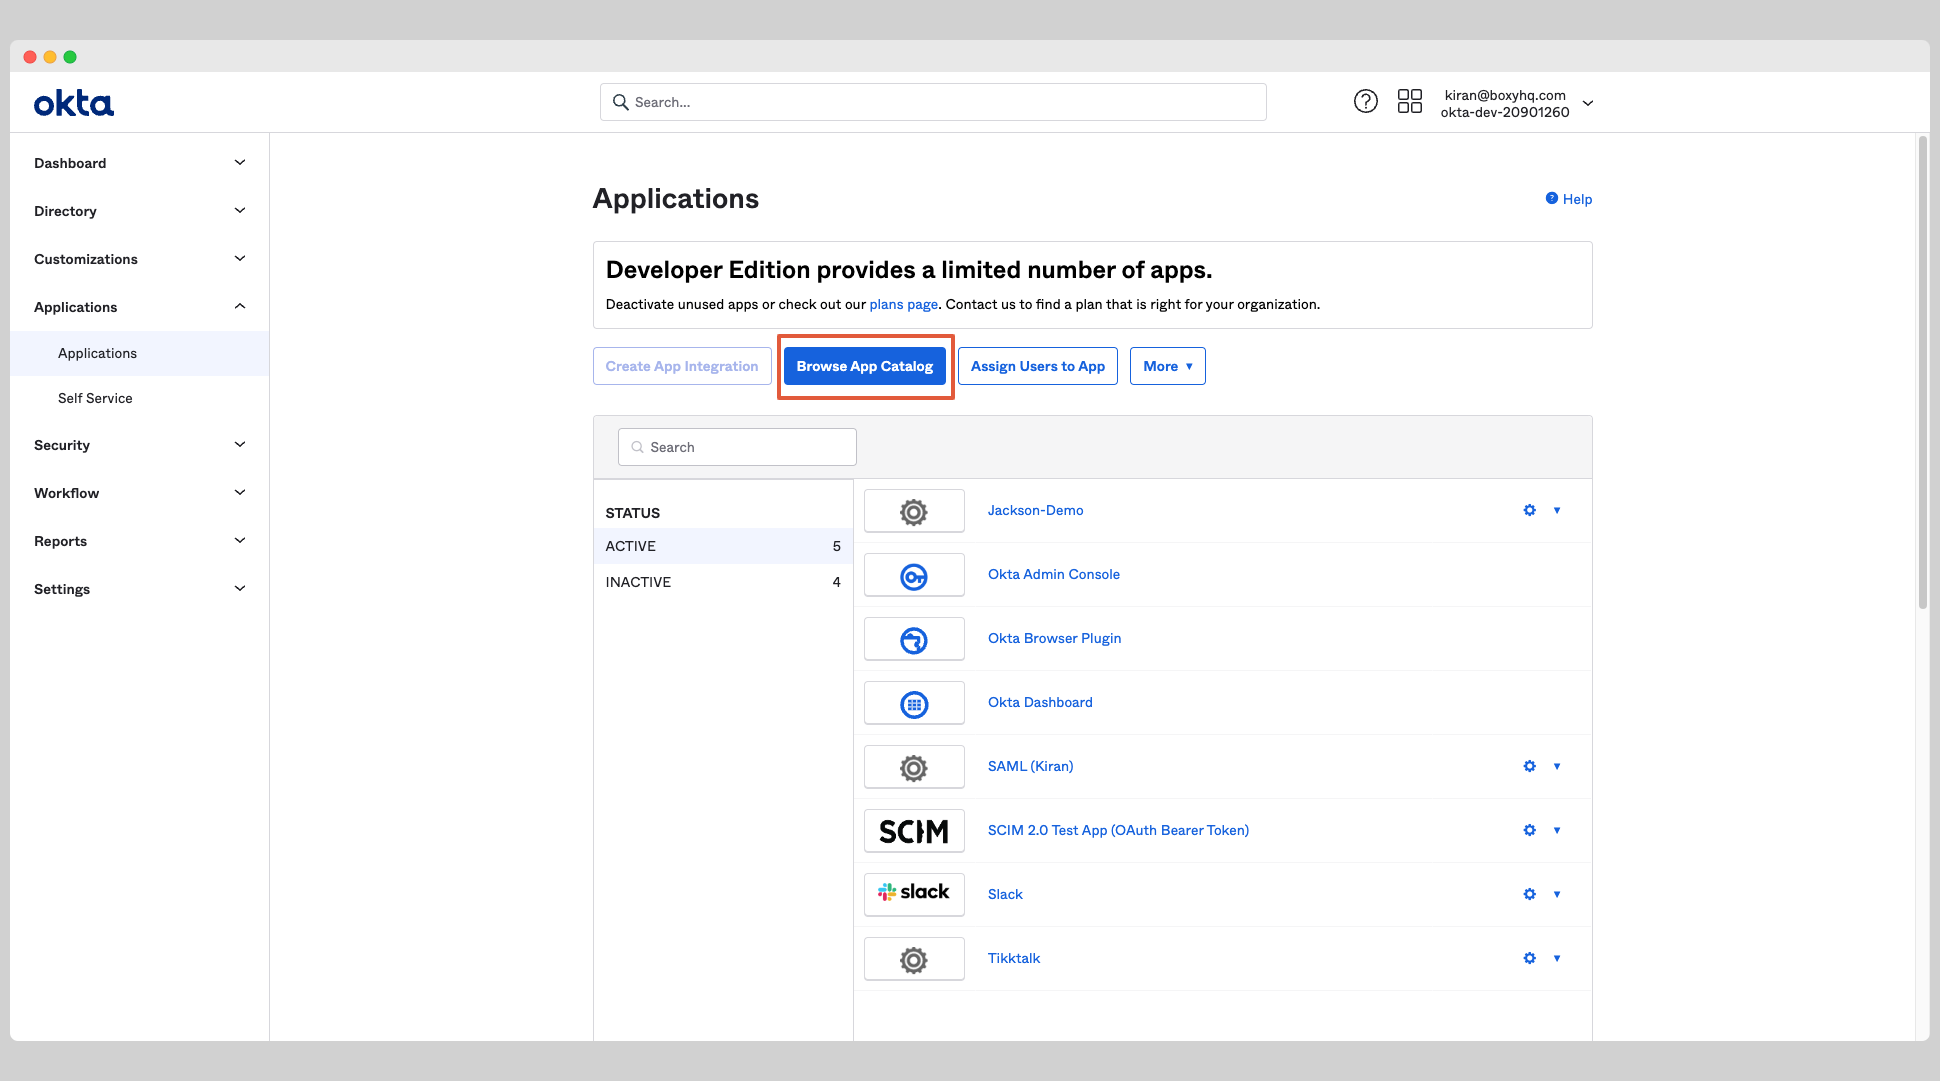Screen dimensions: 1940x1081
Task: Click the apps grid icon near account name
Action: tap(1410, 101)
